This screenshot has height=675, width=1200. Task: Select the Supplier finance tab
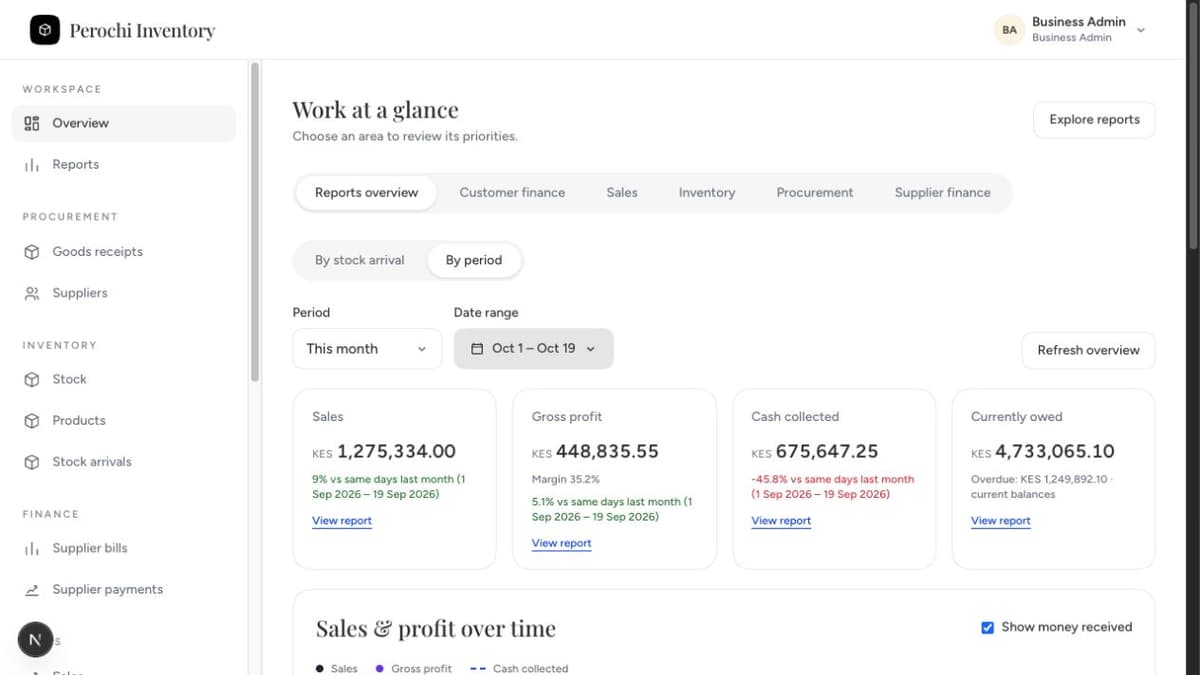coord(943,193)
